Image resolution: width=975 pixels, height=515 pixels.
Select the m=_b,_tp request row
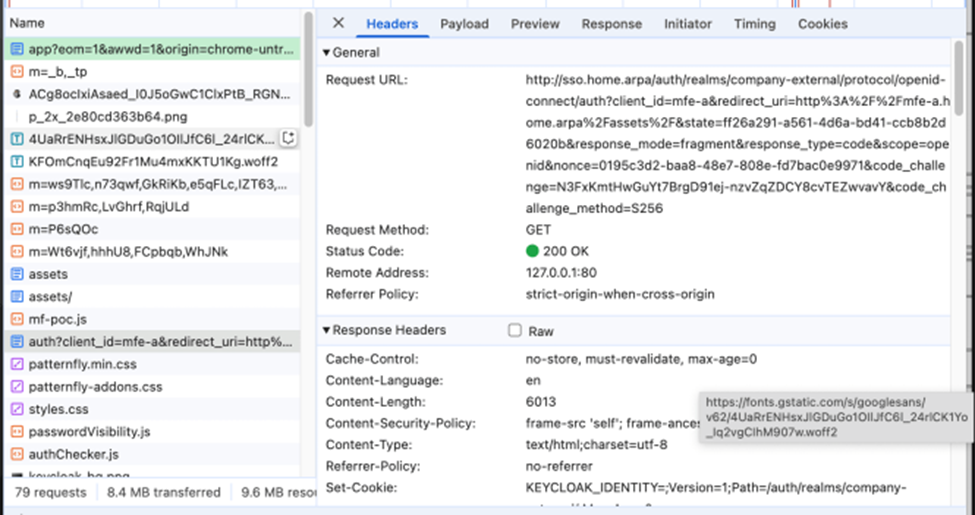tap(152, 72)
